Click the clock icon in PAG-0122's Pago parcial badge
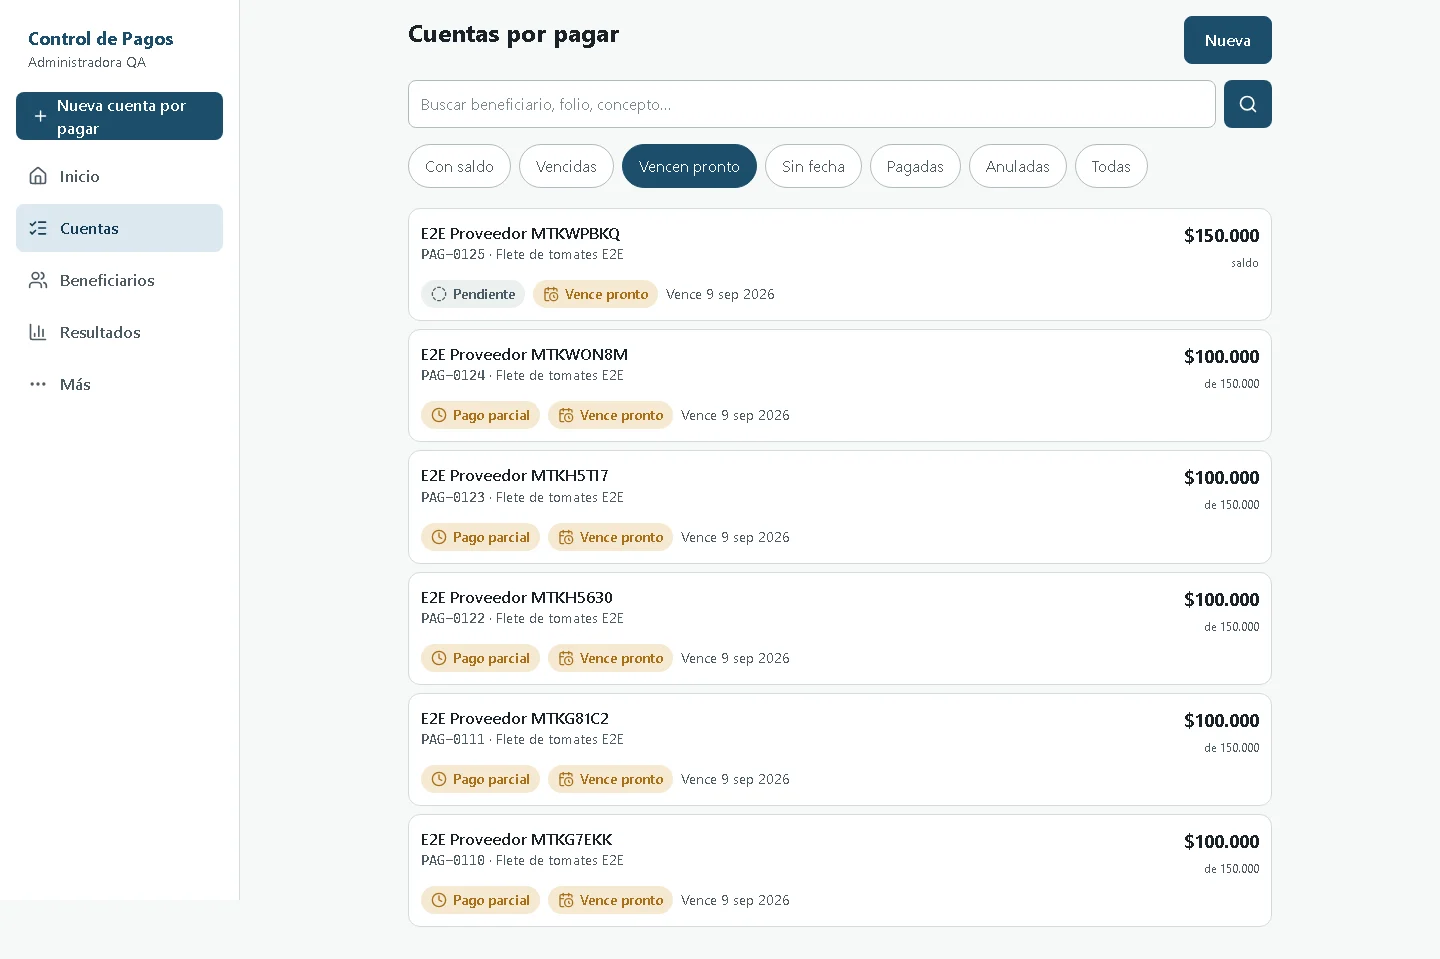Image resolution: width=1440 pixels, height=959 pixels. 439,658
